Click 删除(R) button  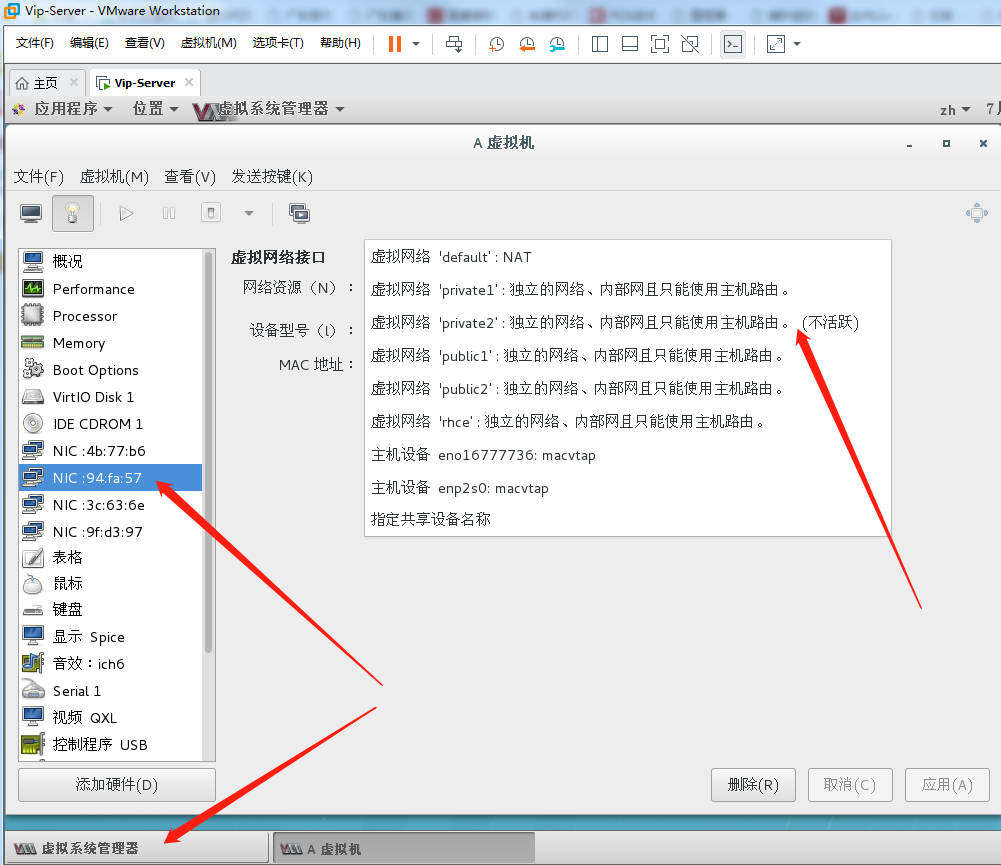753,785
